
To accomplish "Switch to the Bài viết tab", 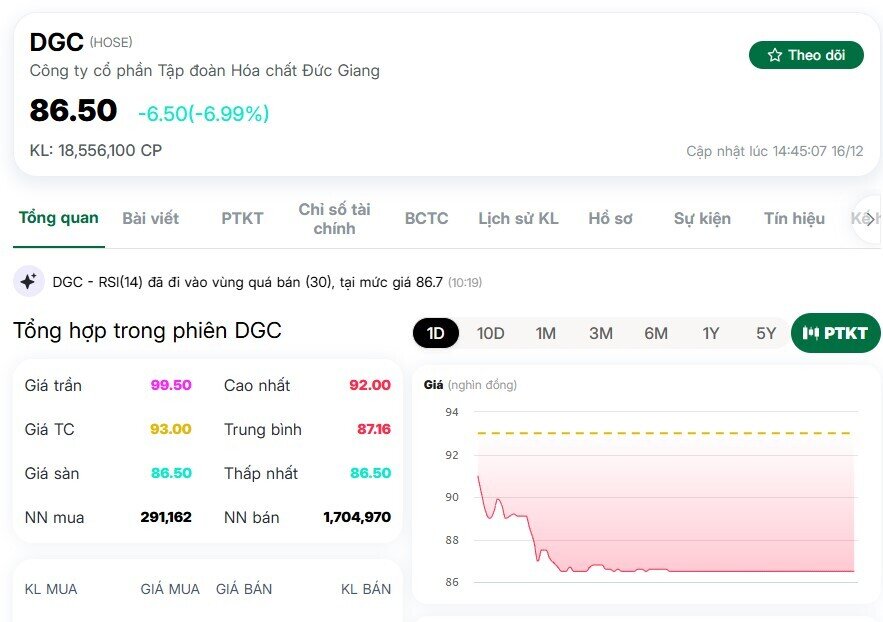I will (x=151, y=218).
